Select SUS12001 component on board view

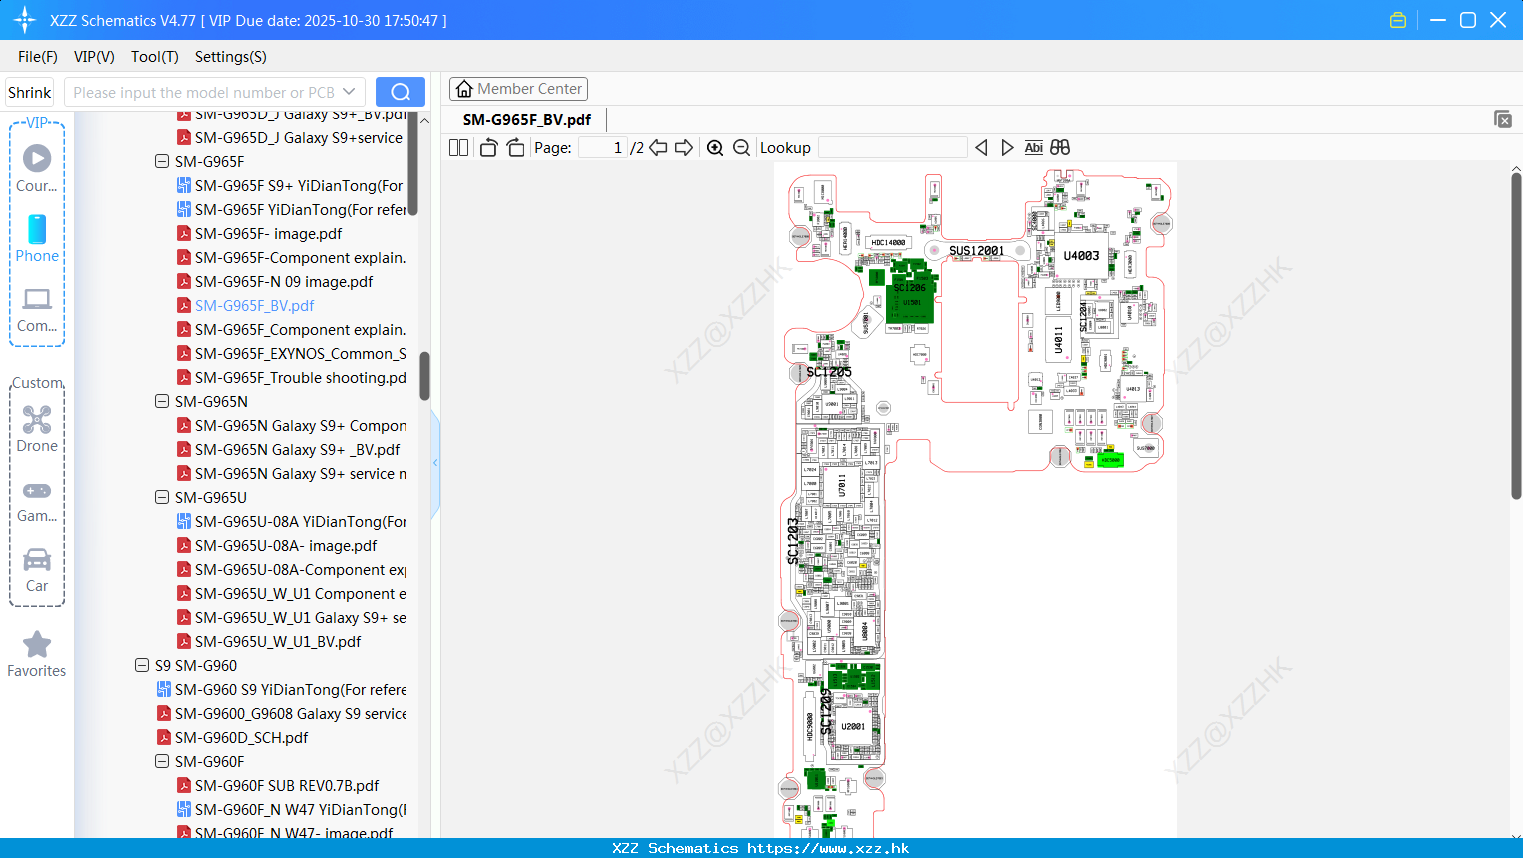click(976, 251)
